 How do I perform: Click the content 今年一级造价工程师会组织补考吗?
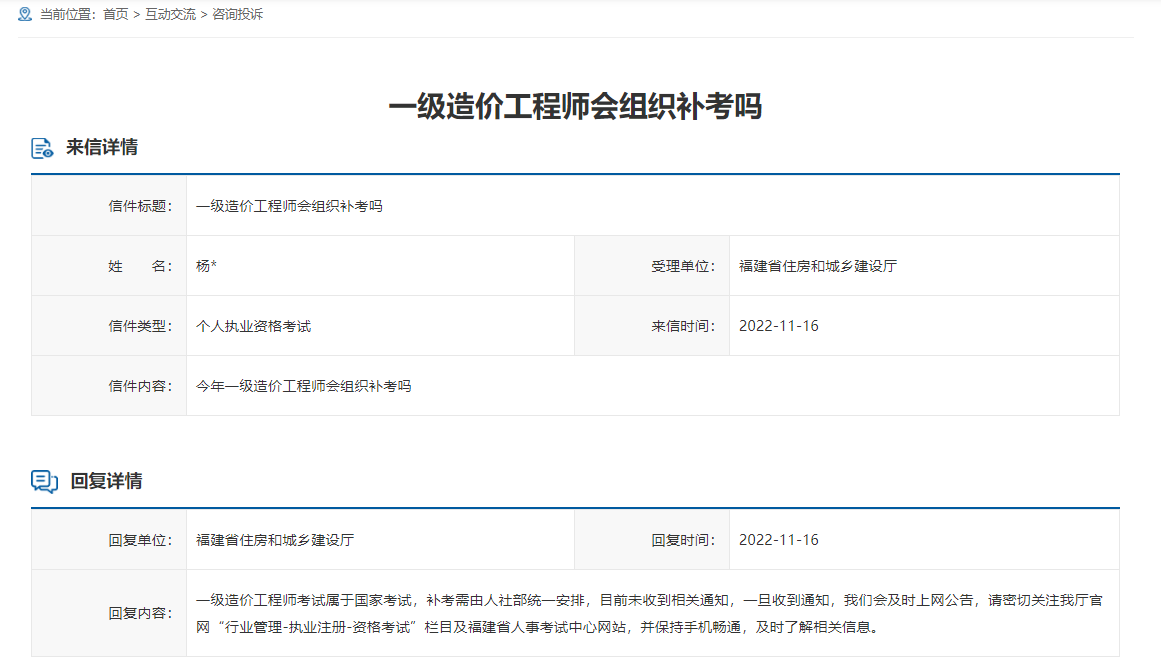coord(304,386)
